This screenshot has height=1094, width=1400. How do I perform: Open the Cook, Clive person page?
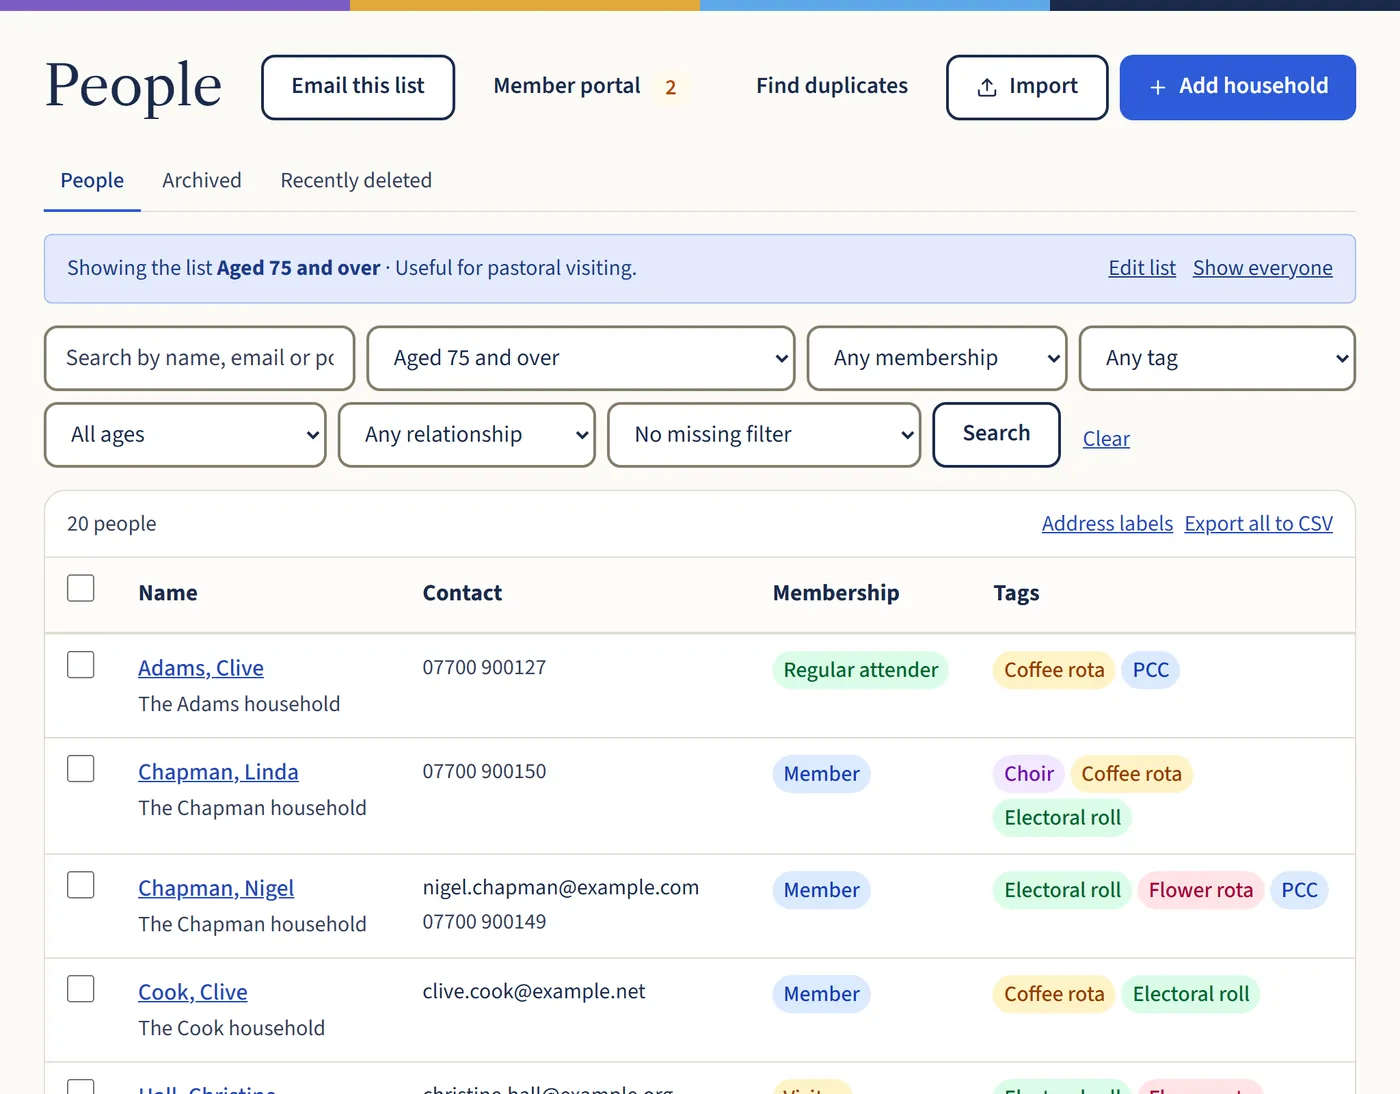coord(193,992)
